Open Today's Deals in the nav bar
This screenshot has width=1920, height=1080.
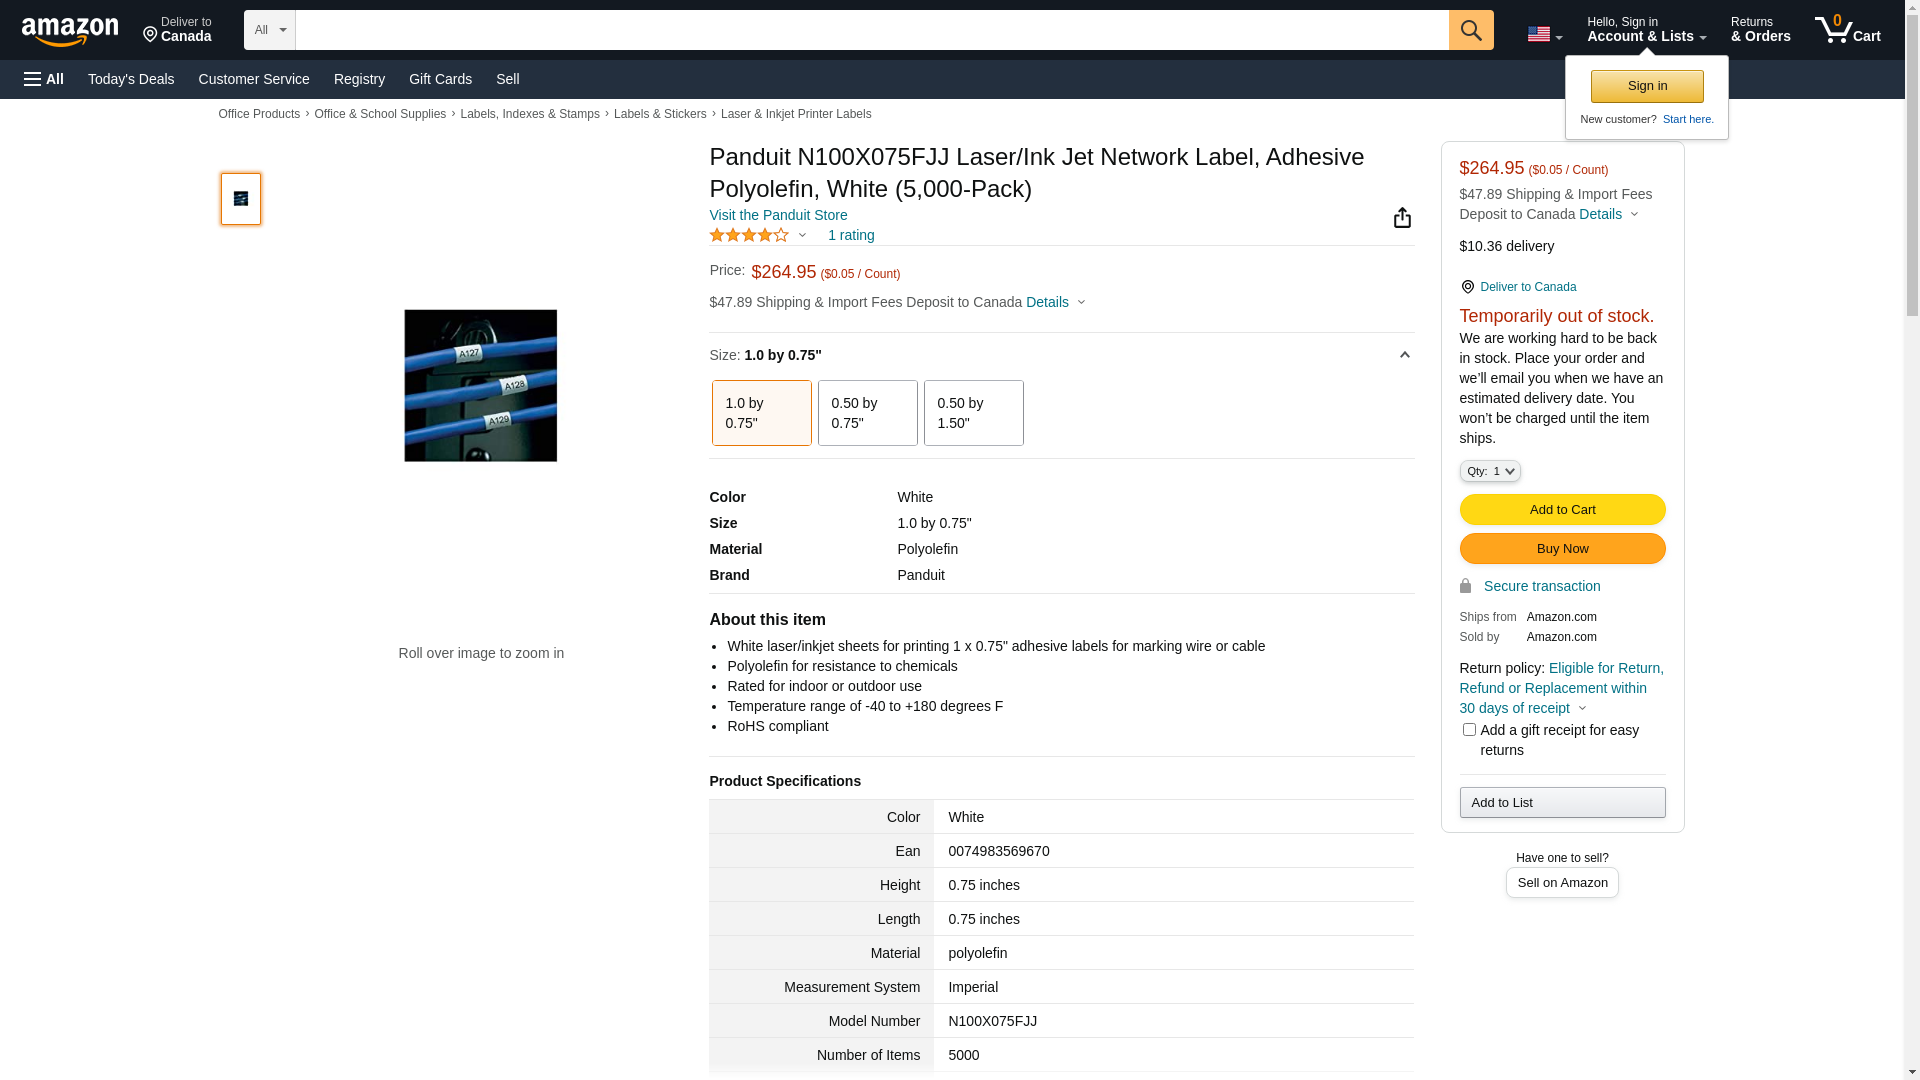point(131,79)
